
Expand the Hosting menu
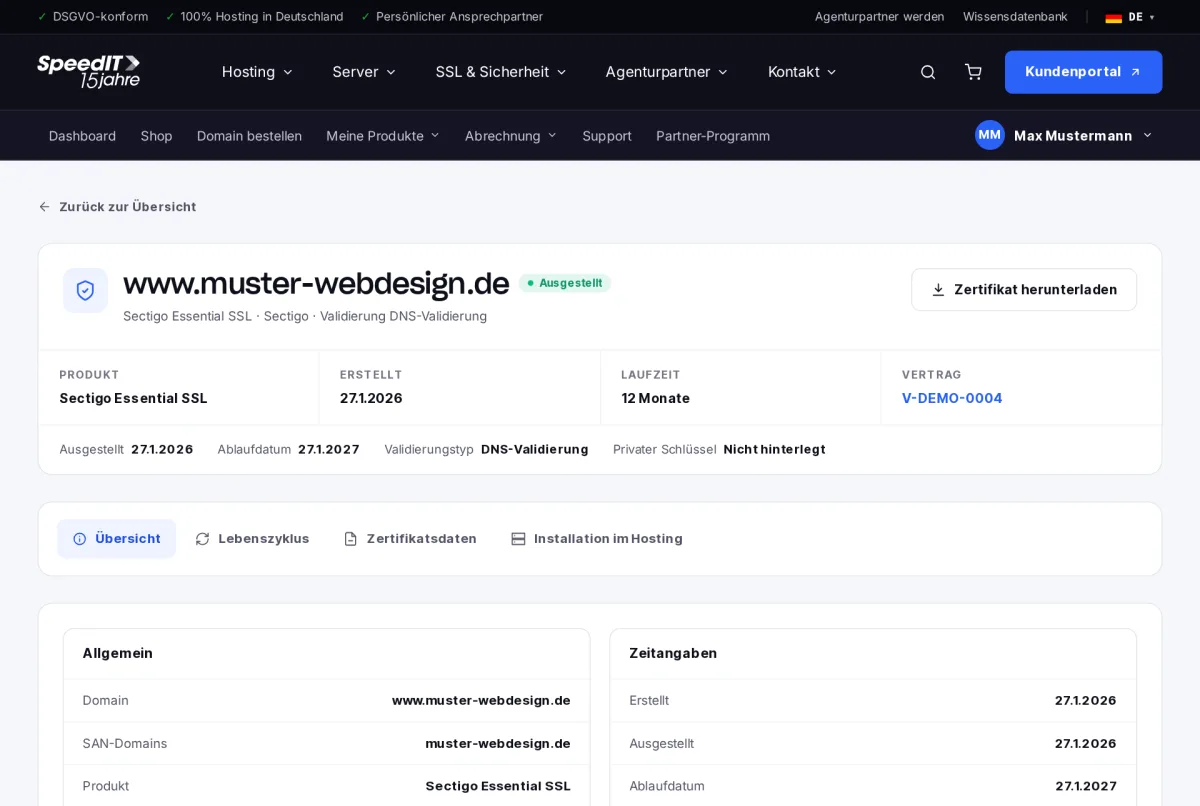(x=257, y=72)
